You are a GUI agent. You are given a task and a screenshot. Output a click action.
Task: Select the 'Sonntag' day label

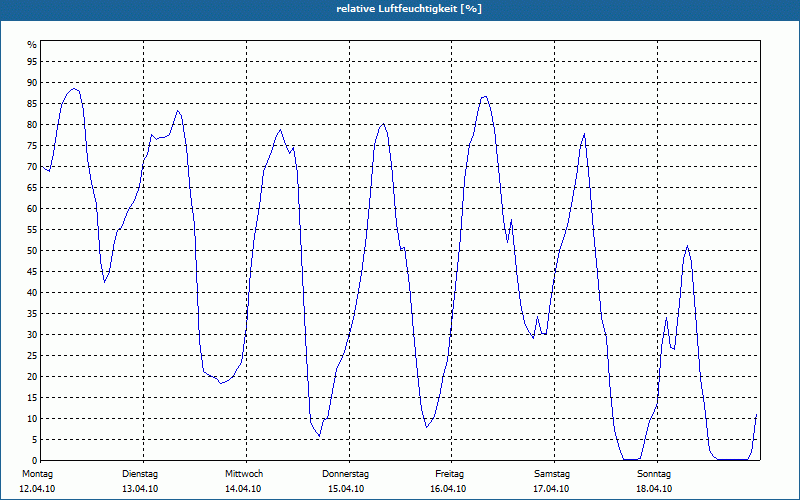[654, 474]
